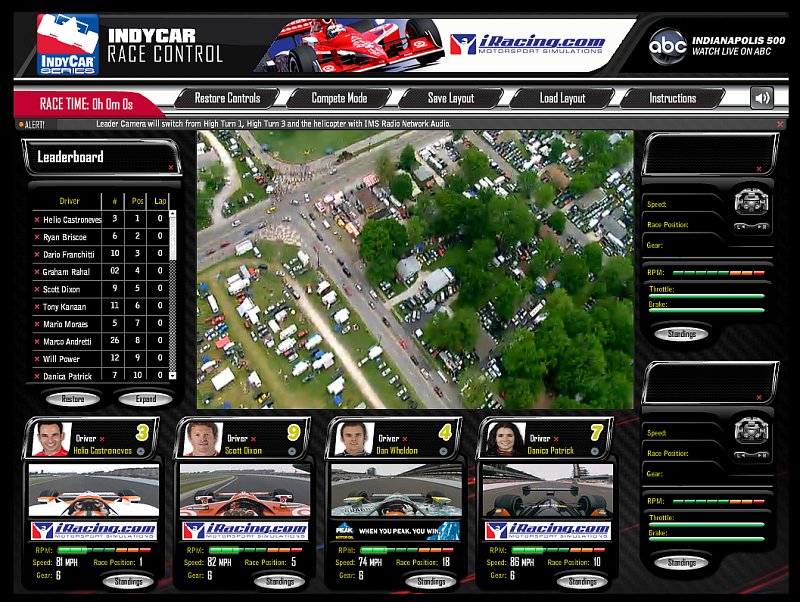This screenshot has width=800, height=602.
Task: Remove driver from Scott Dixon camera panel
Action: click(253, 439)
